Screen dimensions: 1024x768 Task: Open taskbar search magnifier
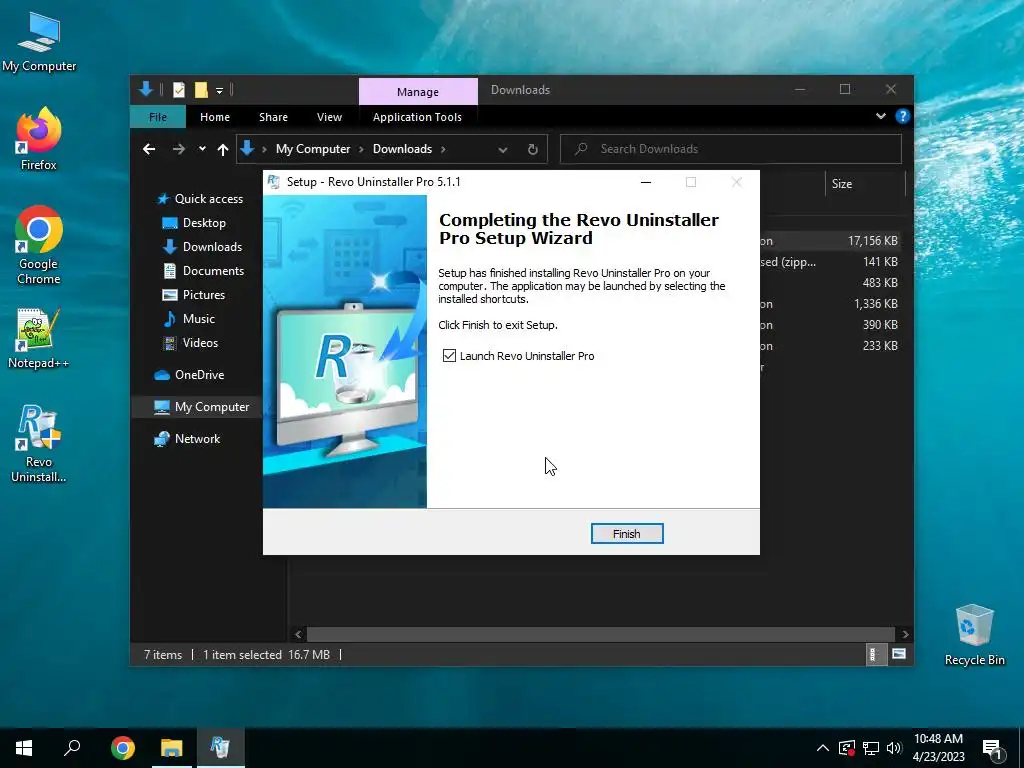point(72,748)
